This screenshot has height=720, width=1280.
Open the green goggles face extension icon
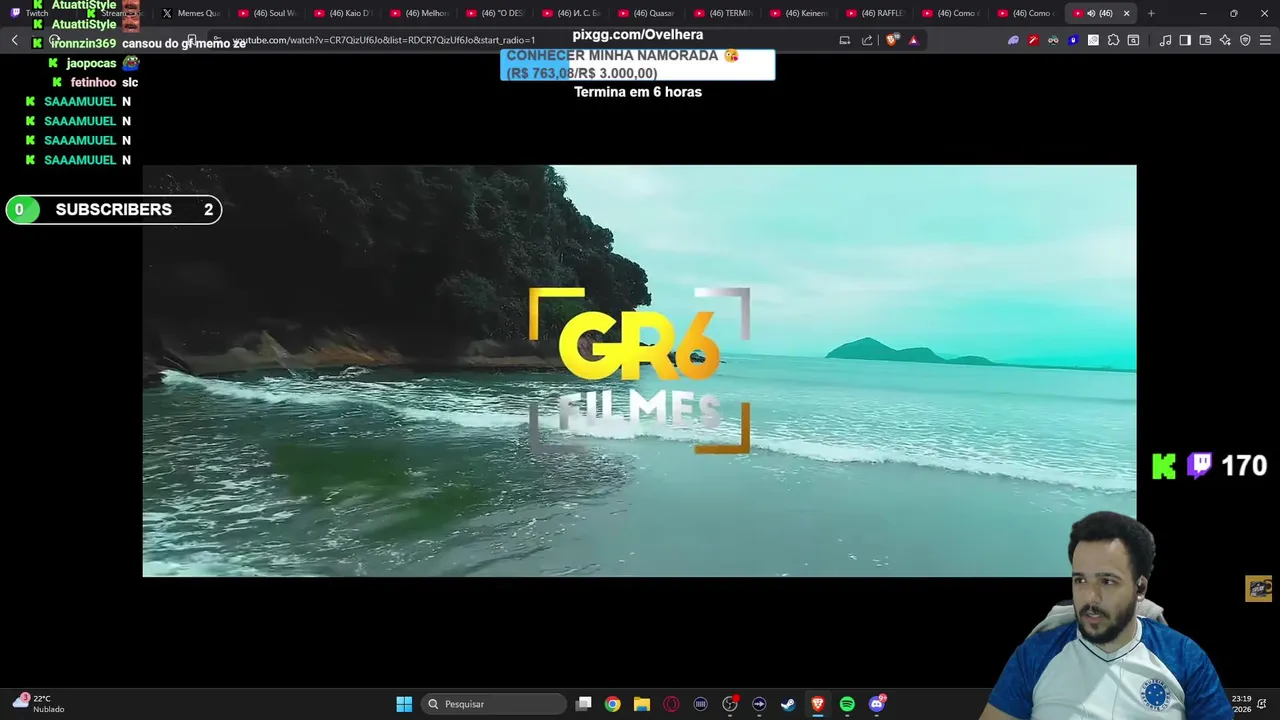point(1053,40)
